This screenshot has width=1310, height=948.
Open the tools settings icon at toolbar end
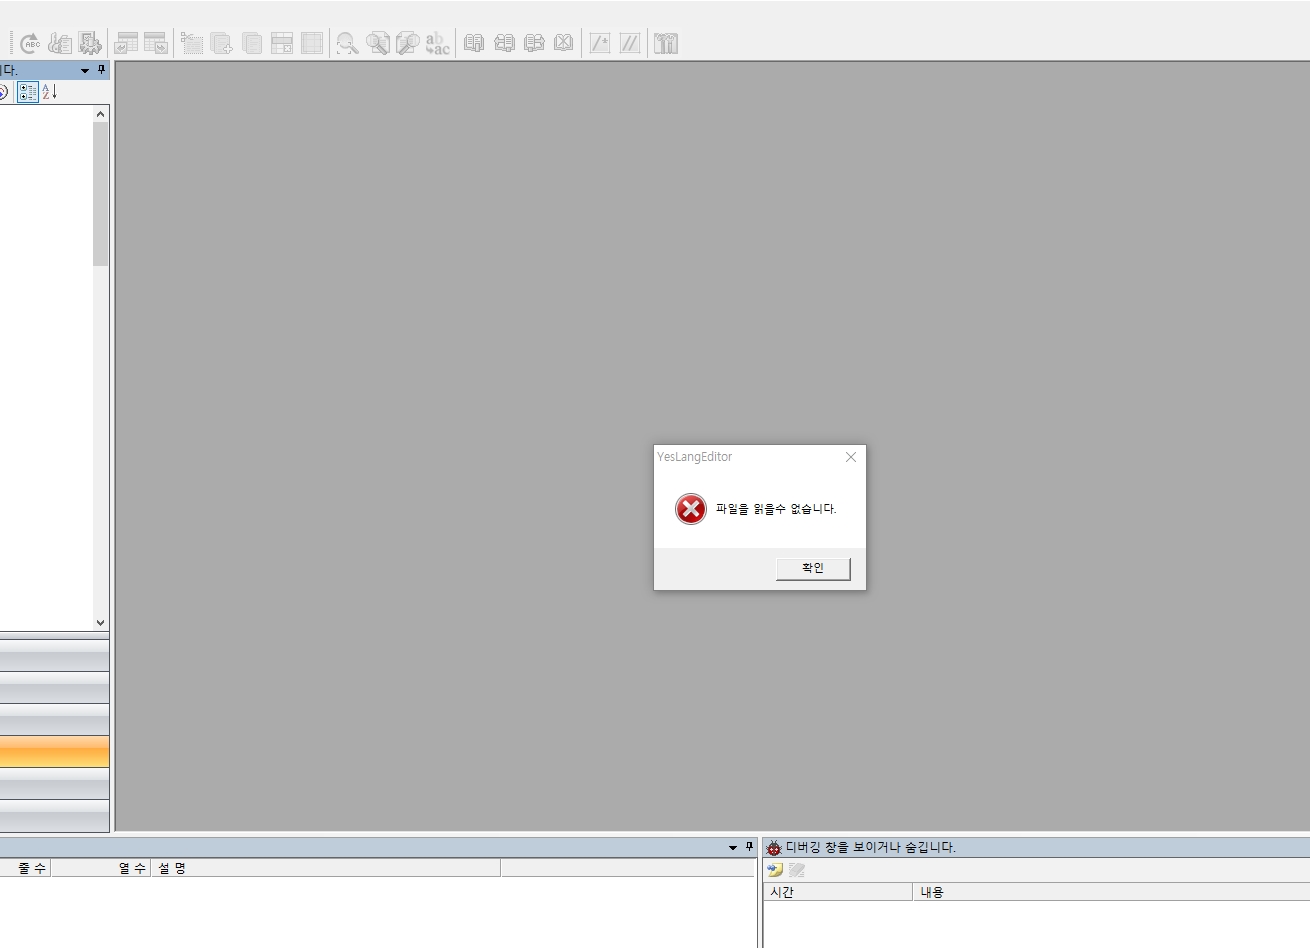coord(666,43)
